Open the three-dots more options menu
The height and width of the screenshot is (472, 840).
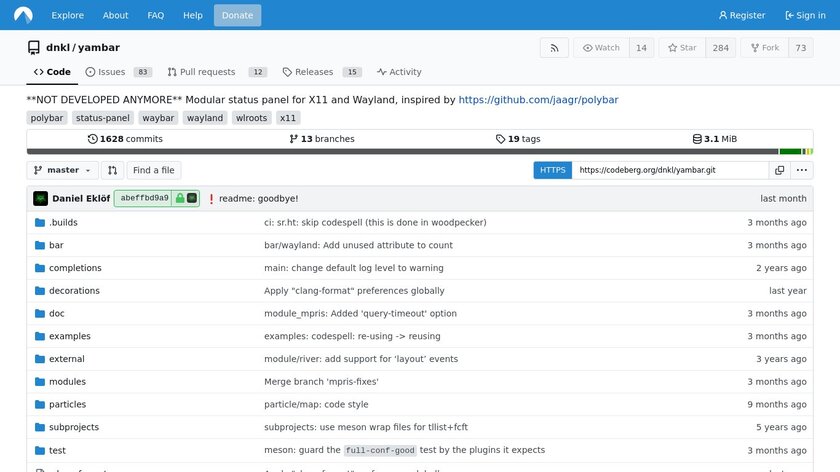[x=802, y=170]
